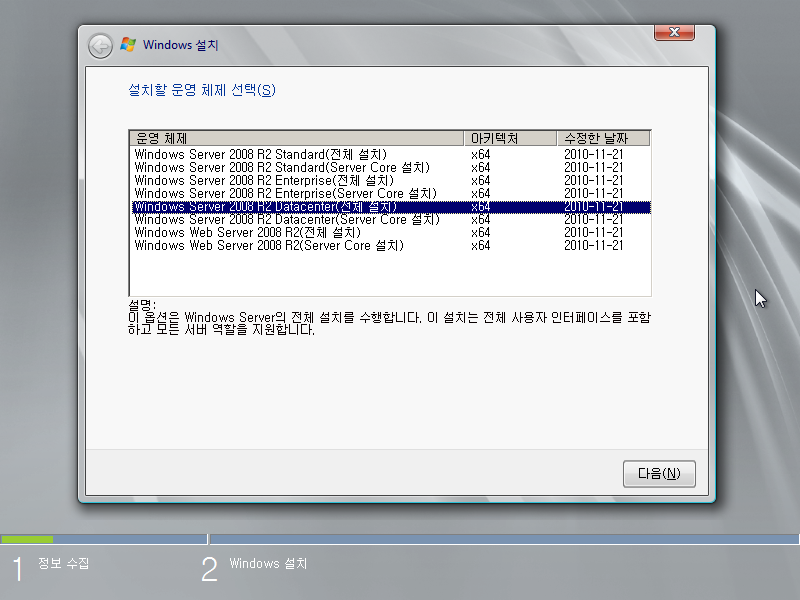This screenshot has height=600, width=800.
Task: Click the 설치할 운영 체제 선택(S) heading
Action: (x=202, y=90)
